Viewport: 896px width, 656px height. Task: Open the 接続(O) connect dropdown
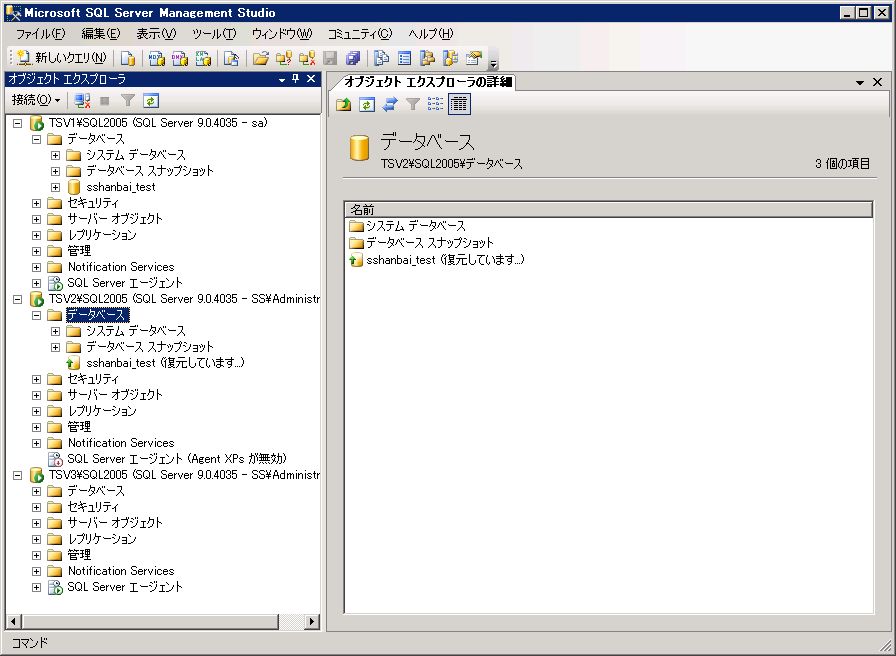click(x=36, y=101)
